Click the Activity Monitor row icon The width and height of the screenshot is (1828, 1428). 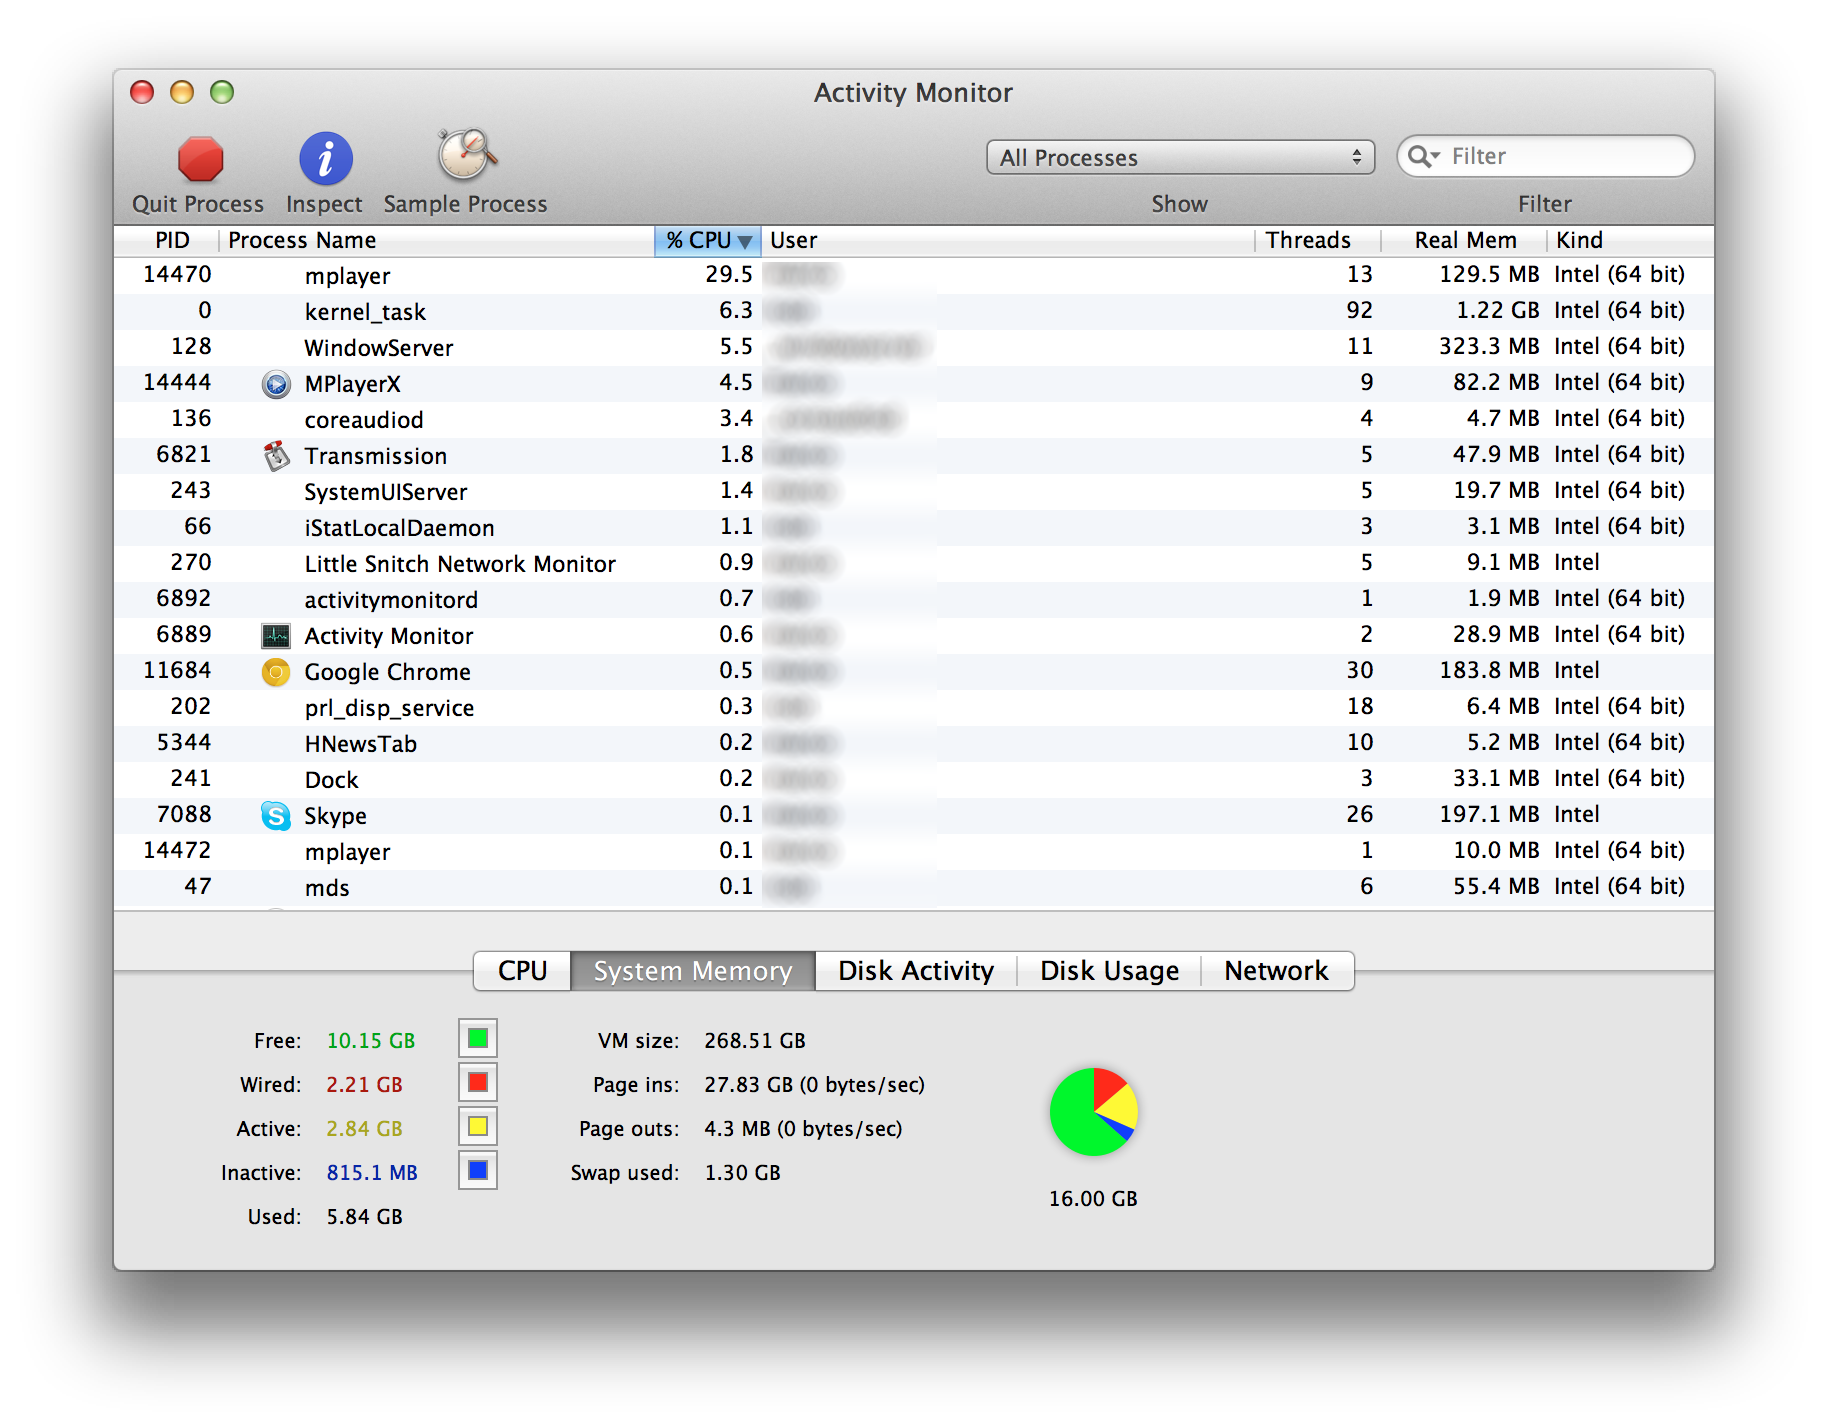click(276, 636)
